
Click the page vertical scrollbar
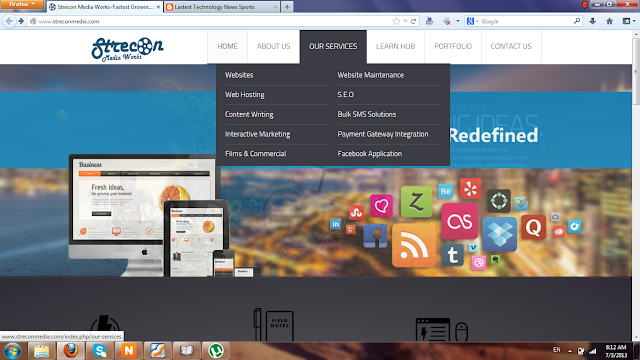(636, 186)
